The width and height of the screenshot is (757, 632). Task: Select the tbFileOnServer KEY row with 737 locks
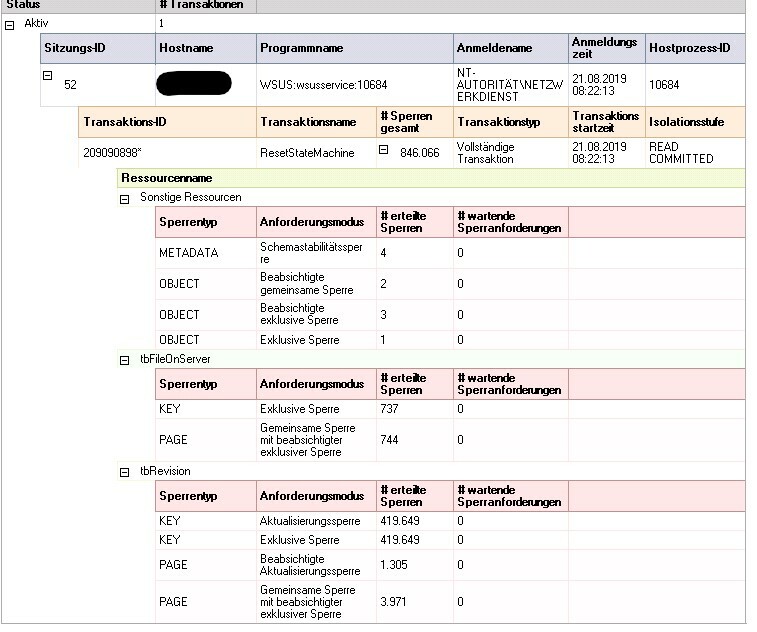coord(450,409)
